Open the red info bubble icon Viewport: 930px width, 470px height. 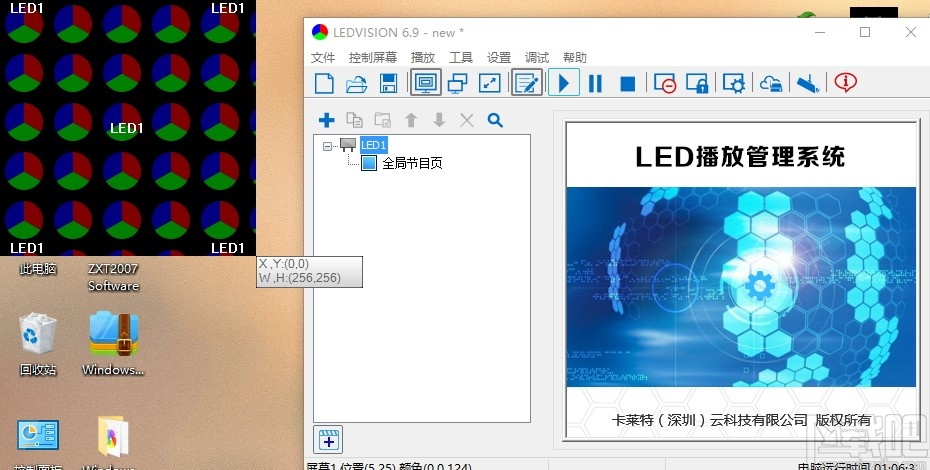[x=845, y=82]
